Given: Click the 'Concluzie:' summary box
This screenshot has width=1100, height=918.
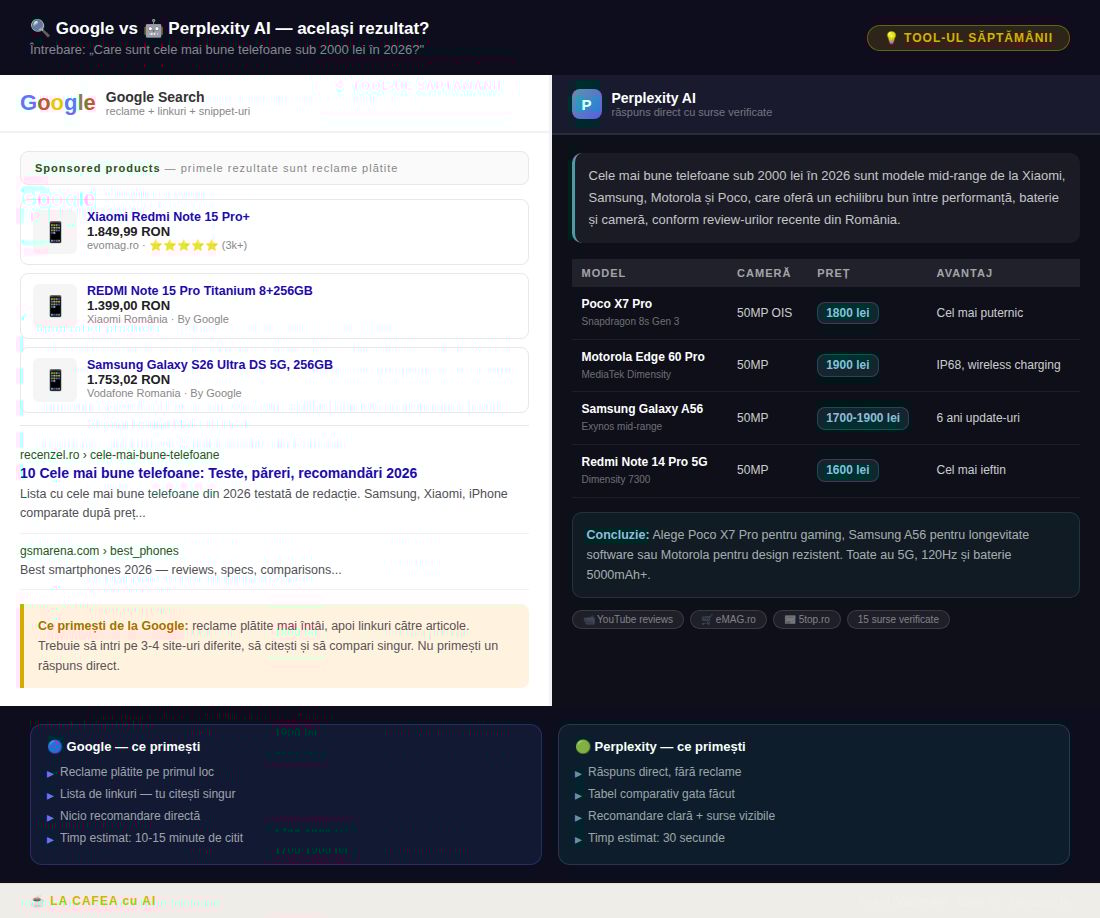Looking at the screenshot, I should tap(826, 555).
